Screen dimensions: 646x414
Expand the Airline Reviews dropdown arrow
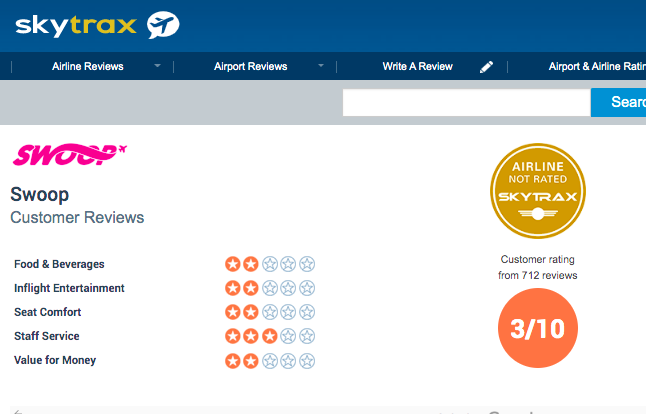(157, 65)
